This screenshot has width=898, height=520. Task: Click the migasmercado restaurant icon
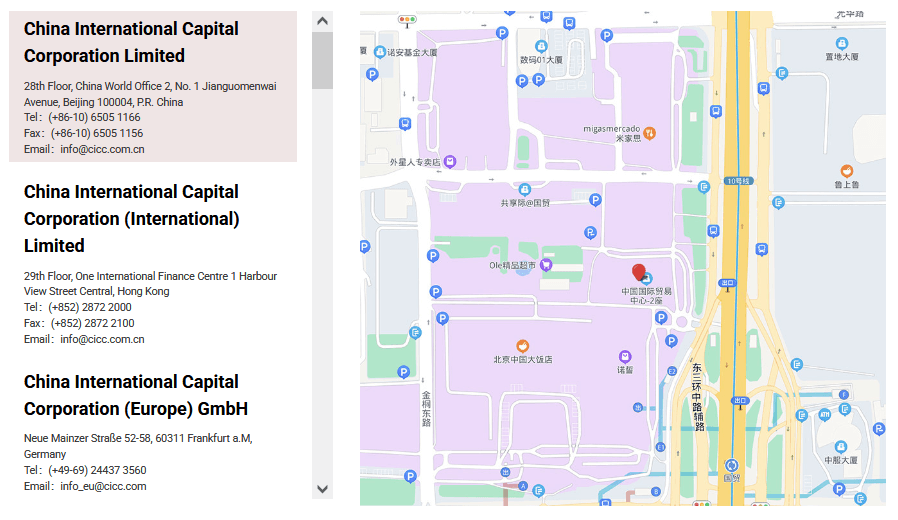coord(649,133)
